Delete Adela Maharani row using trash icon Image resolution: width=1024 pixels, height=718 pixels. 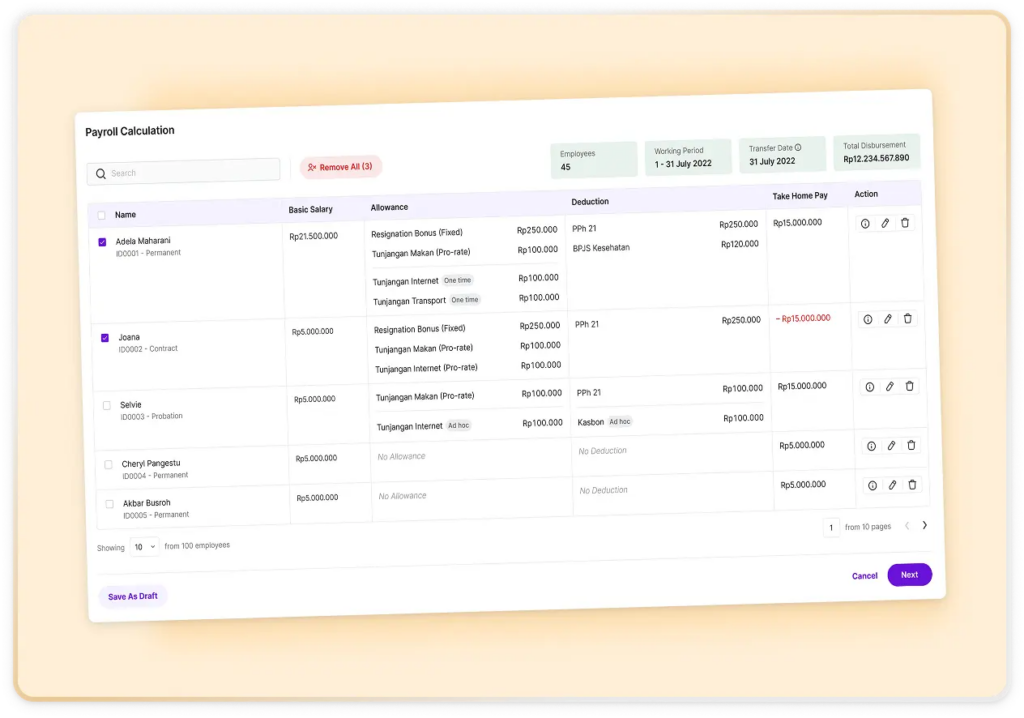905,223
